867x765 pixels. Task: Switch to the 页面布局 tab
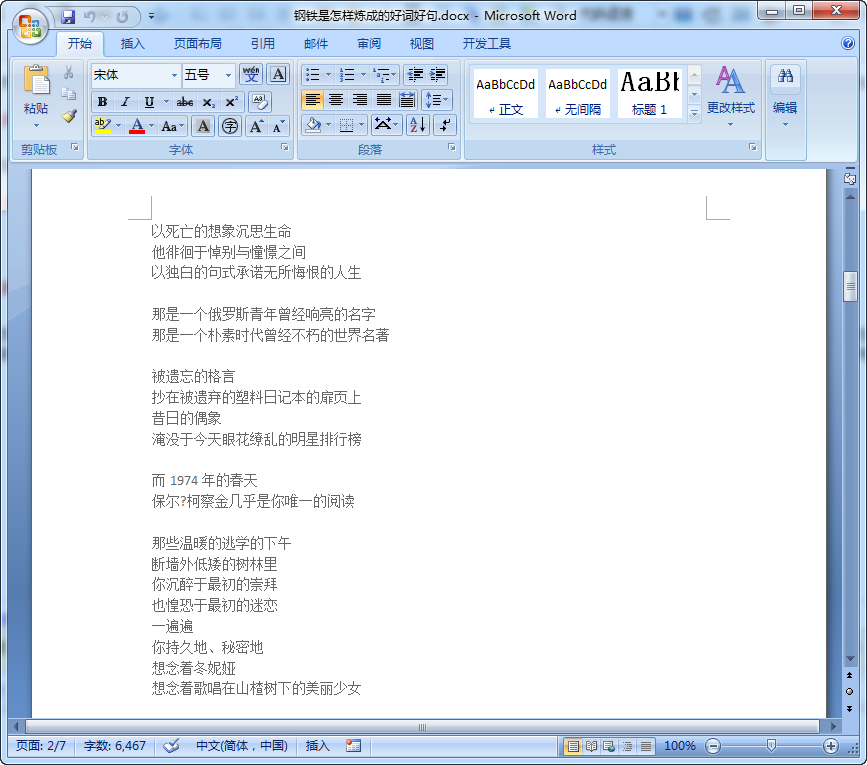pyautogui.click(x=197, y=44)
